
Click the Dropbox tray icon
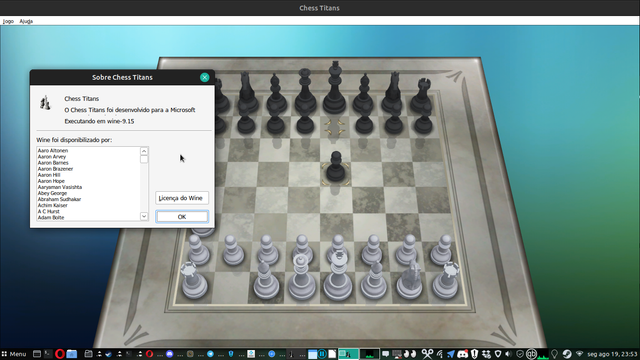point(487,354)
